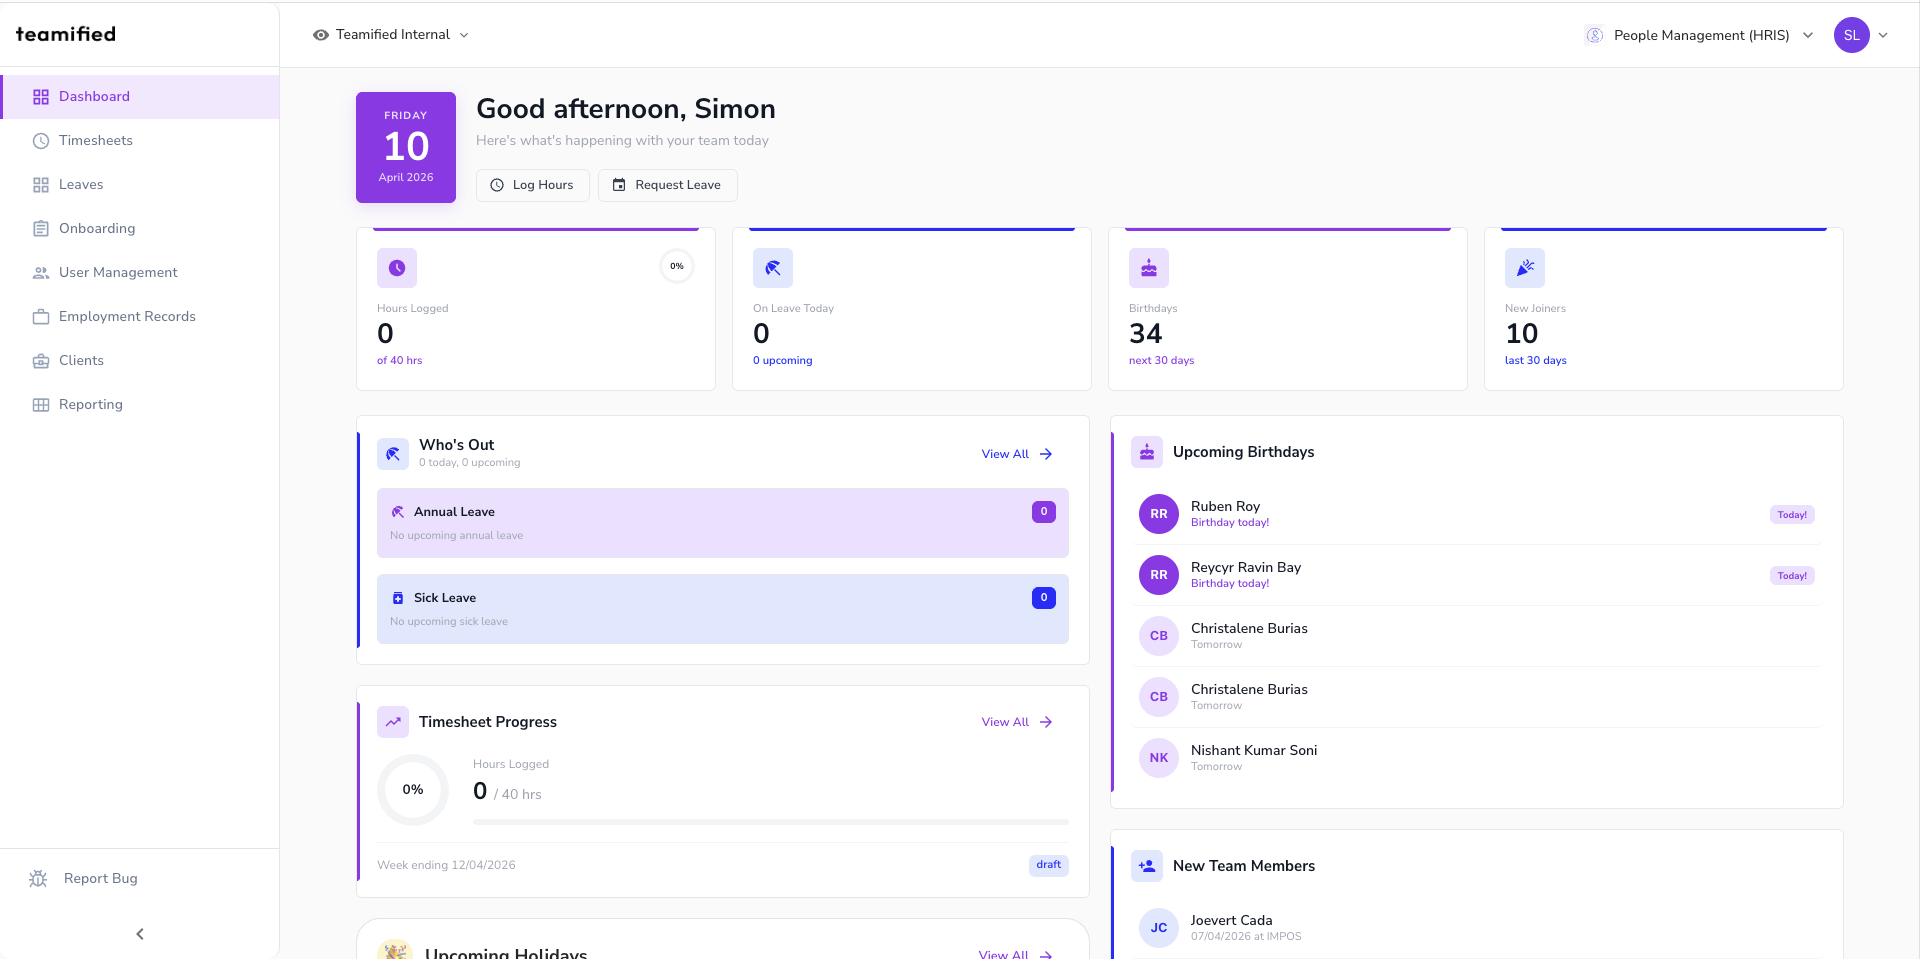
Task: Switch to the Dashboard menu item
Action: (x=95, y=96)
